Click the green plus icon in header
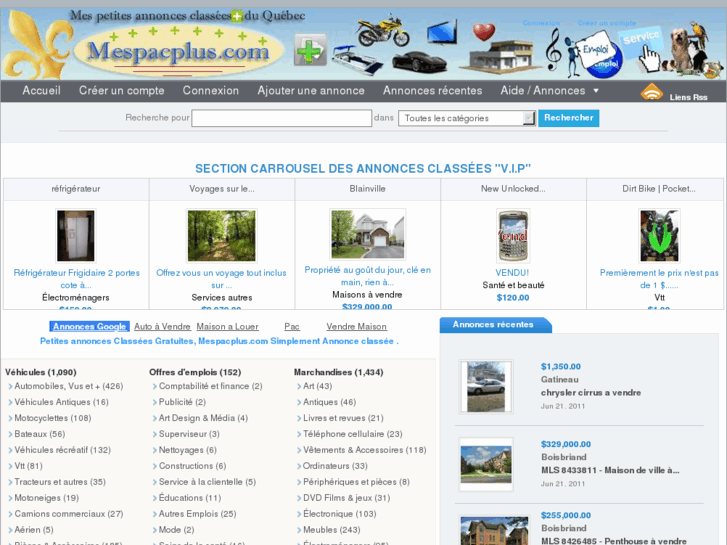The width and height of the screenshot is (727, 545). tap(310, 50)
